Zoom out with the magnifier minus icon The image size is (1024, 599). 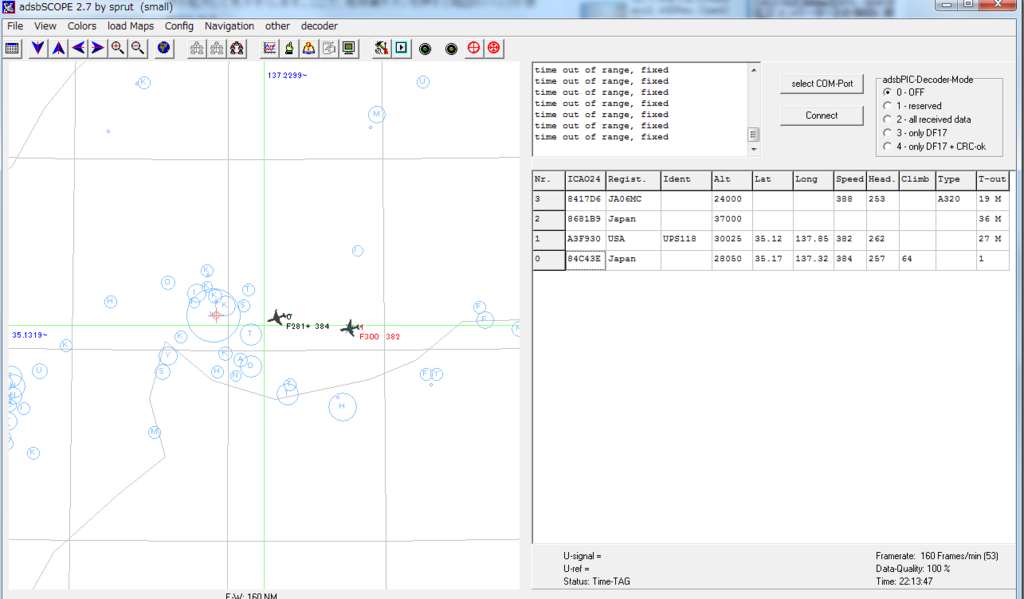click(x=137, y=48)
